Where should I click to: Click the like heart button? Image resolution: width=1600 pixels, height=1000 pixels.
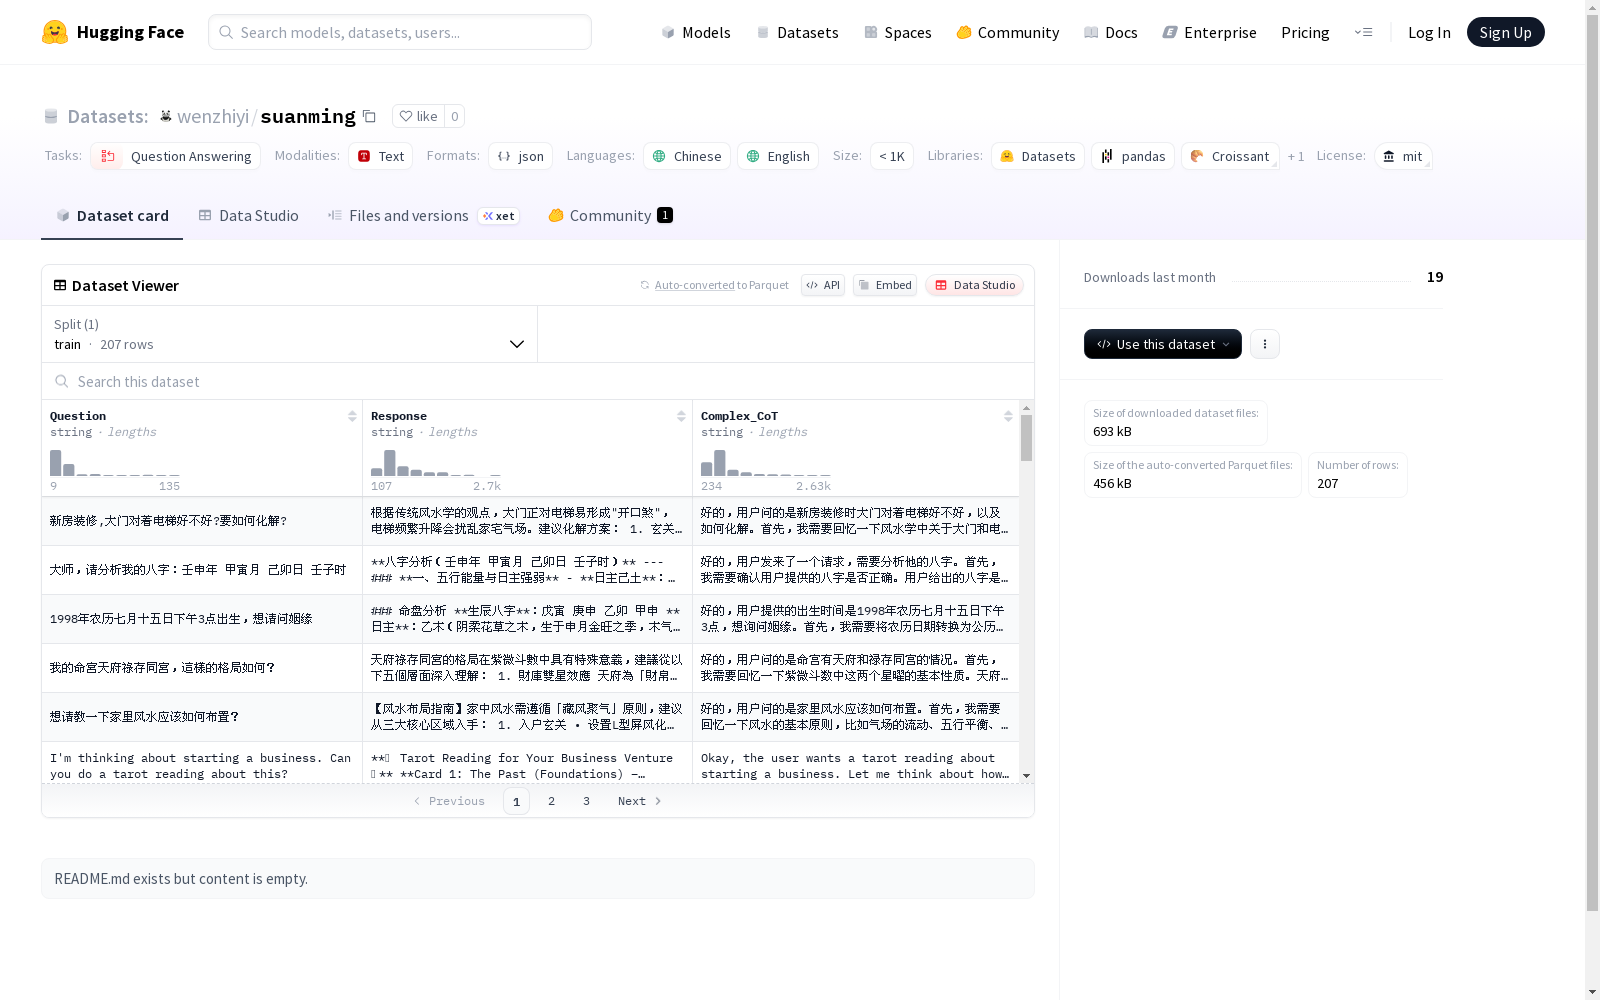418,116
